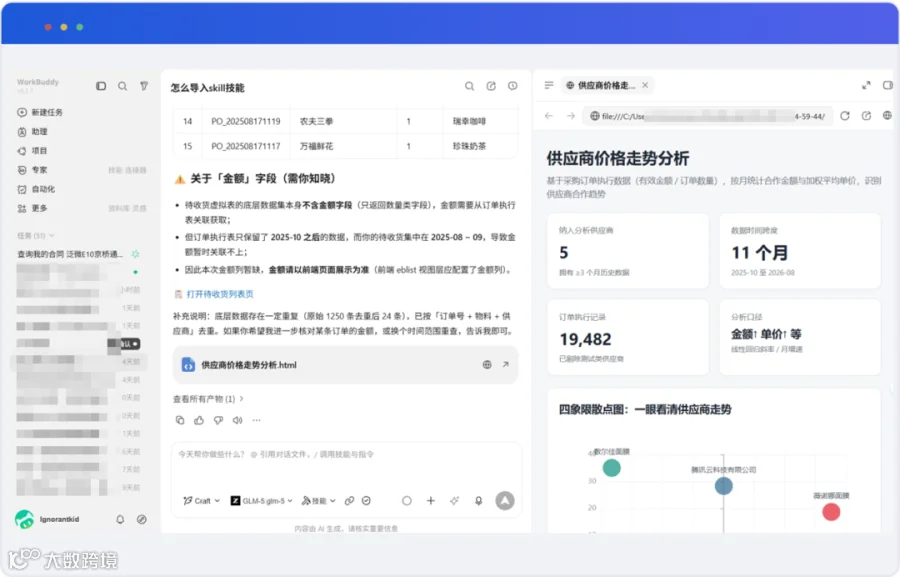Toggle the checkmark circle in input toolbar
Viewport: 900px width, 577px height.
click(x=366, y=501)
